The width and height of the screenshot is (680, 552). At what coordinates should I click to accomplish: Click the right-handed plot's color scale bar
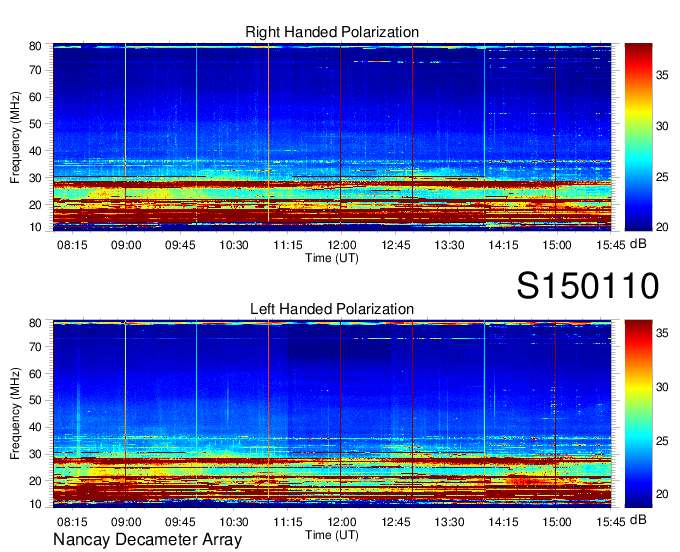coord(638,137)
